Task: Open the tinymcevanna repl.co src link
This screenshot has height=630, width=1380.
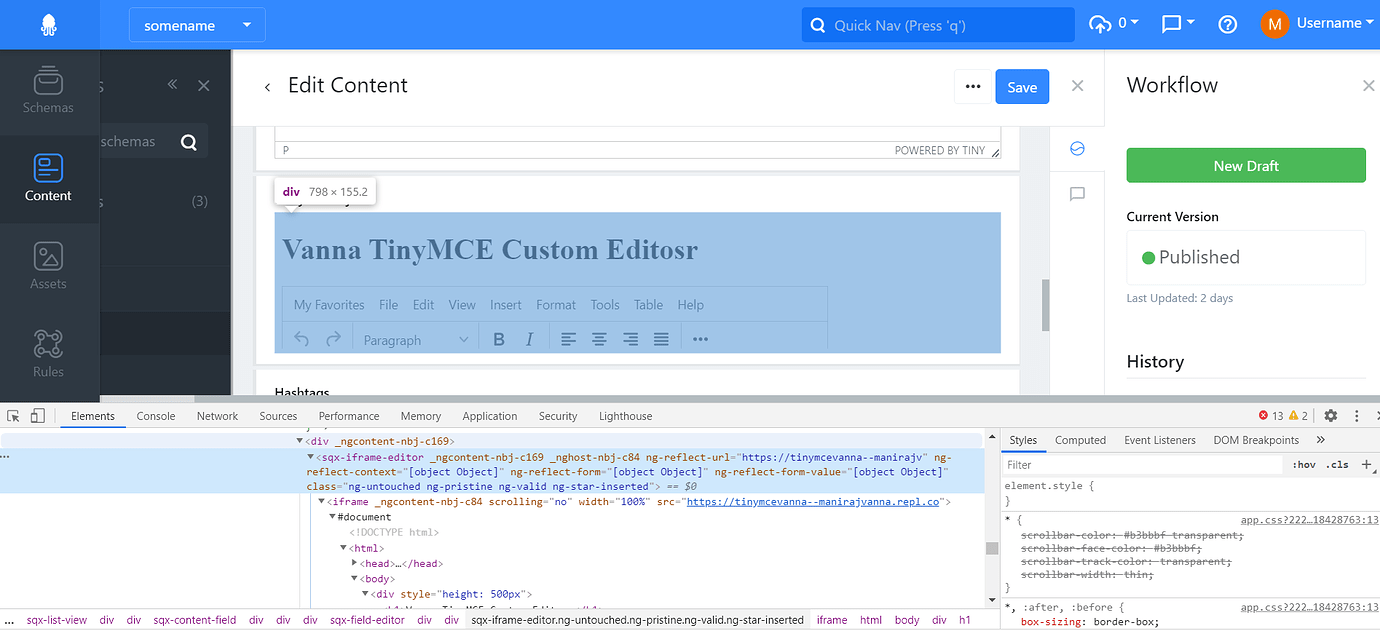Action: (813, 502)
